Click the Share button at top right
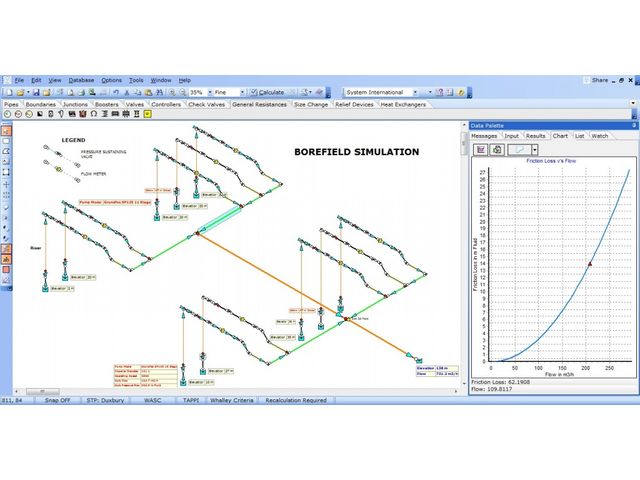 598,80
